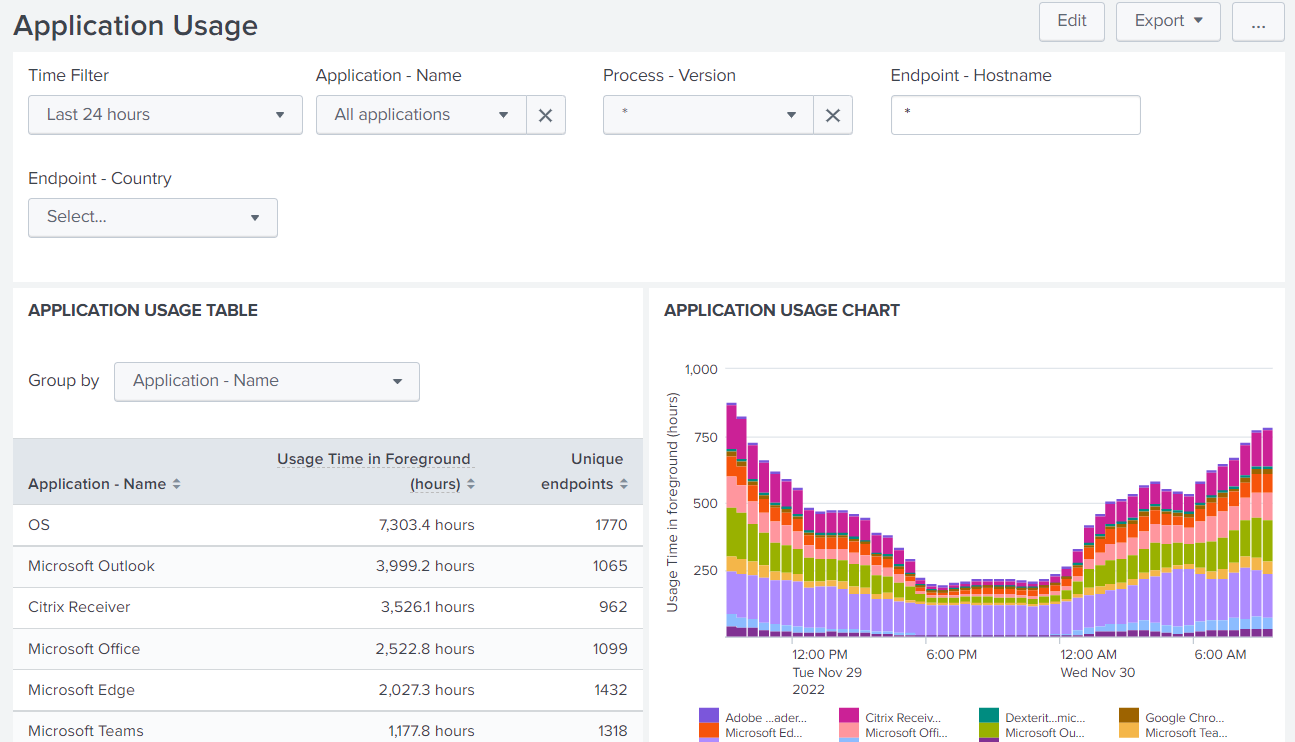This screenshot has width=1295, height=742.
Task: Click the 2,522.8 hours value
Action: 425,649
